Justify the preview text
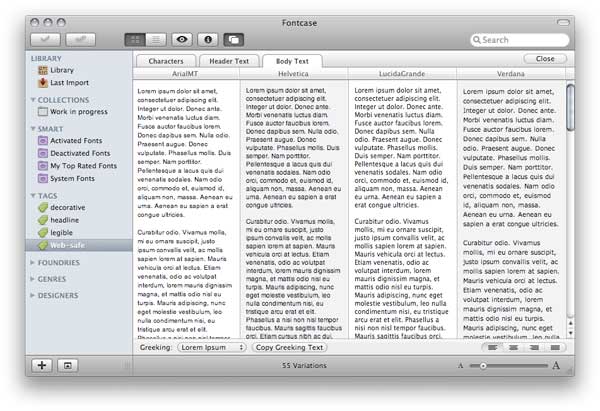 (x=555, y=347)
